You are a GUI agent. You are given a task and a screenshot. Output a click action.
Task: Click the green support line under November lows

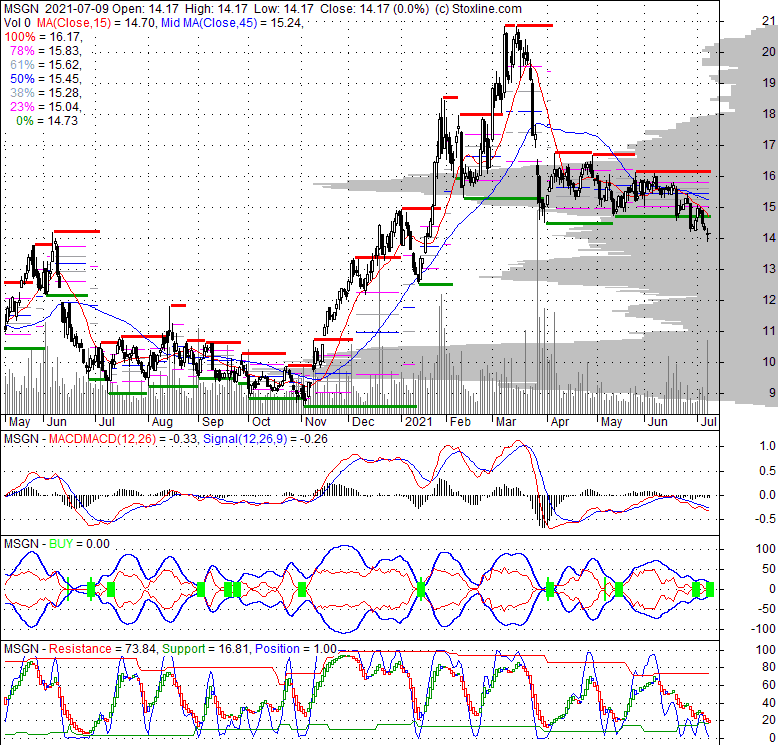click(x=360, y=406)
